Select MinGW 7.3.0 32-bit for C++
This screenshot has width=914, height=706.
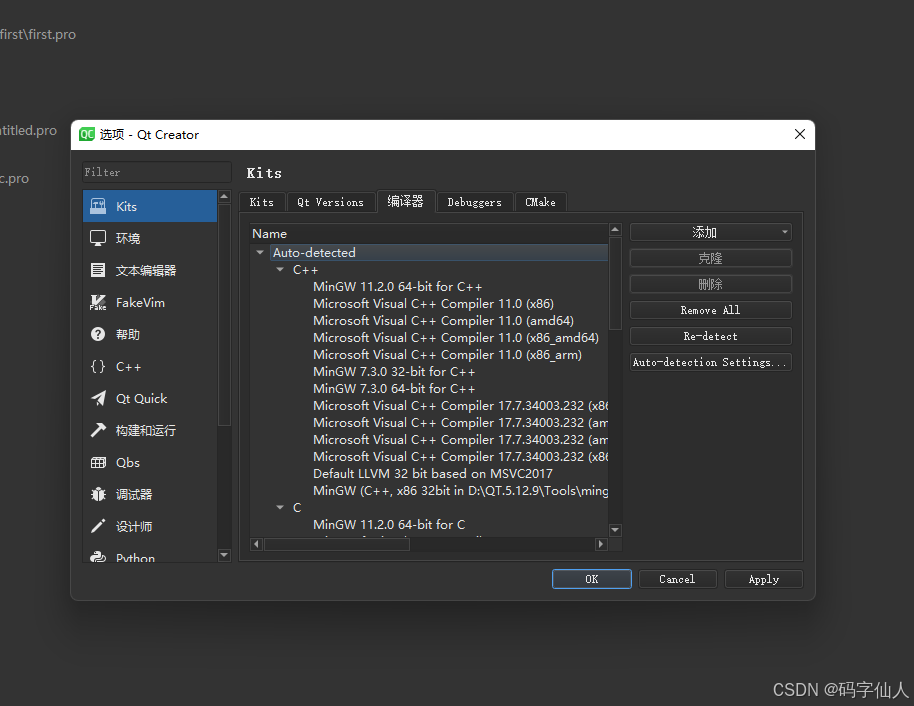[394, 371]
